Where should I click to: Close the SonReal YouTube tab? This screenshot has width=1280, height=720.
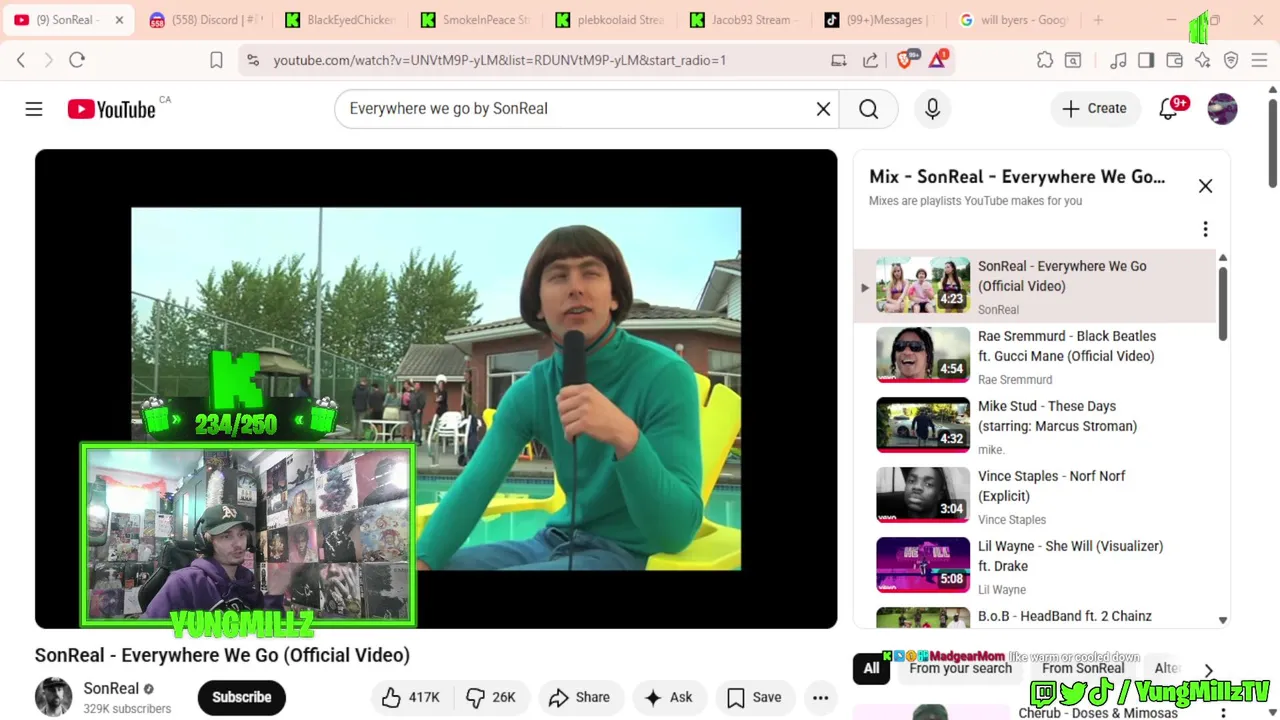pos(119,20)
